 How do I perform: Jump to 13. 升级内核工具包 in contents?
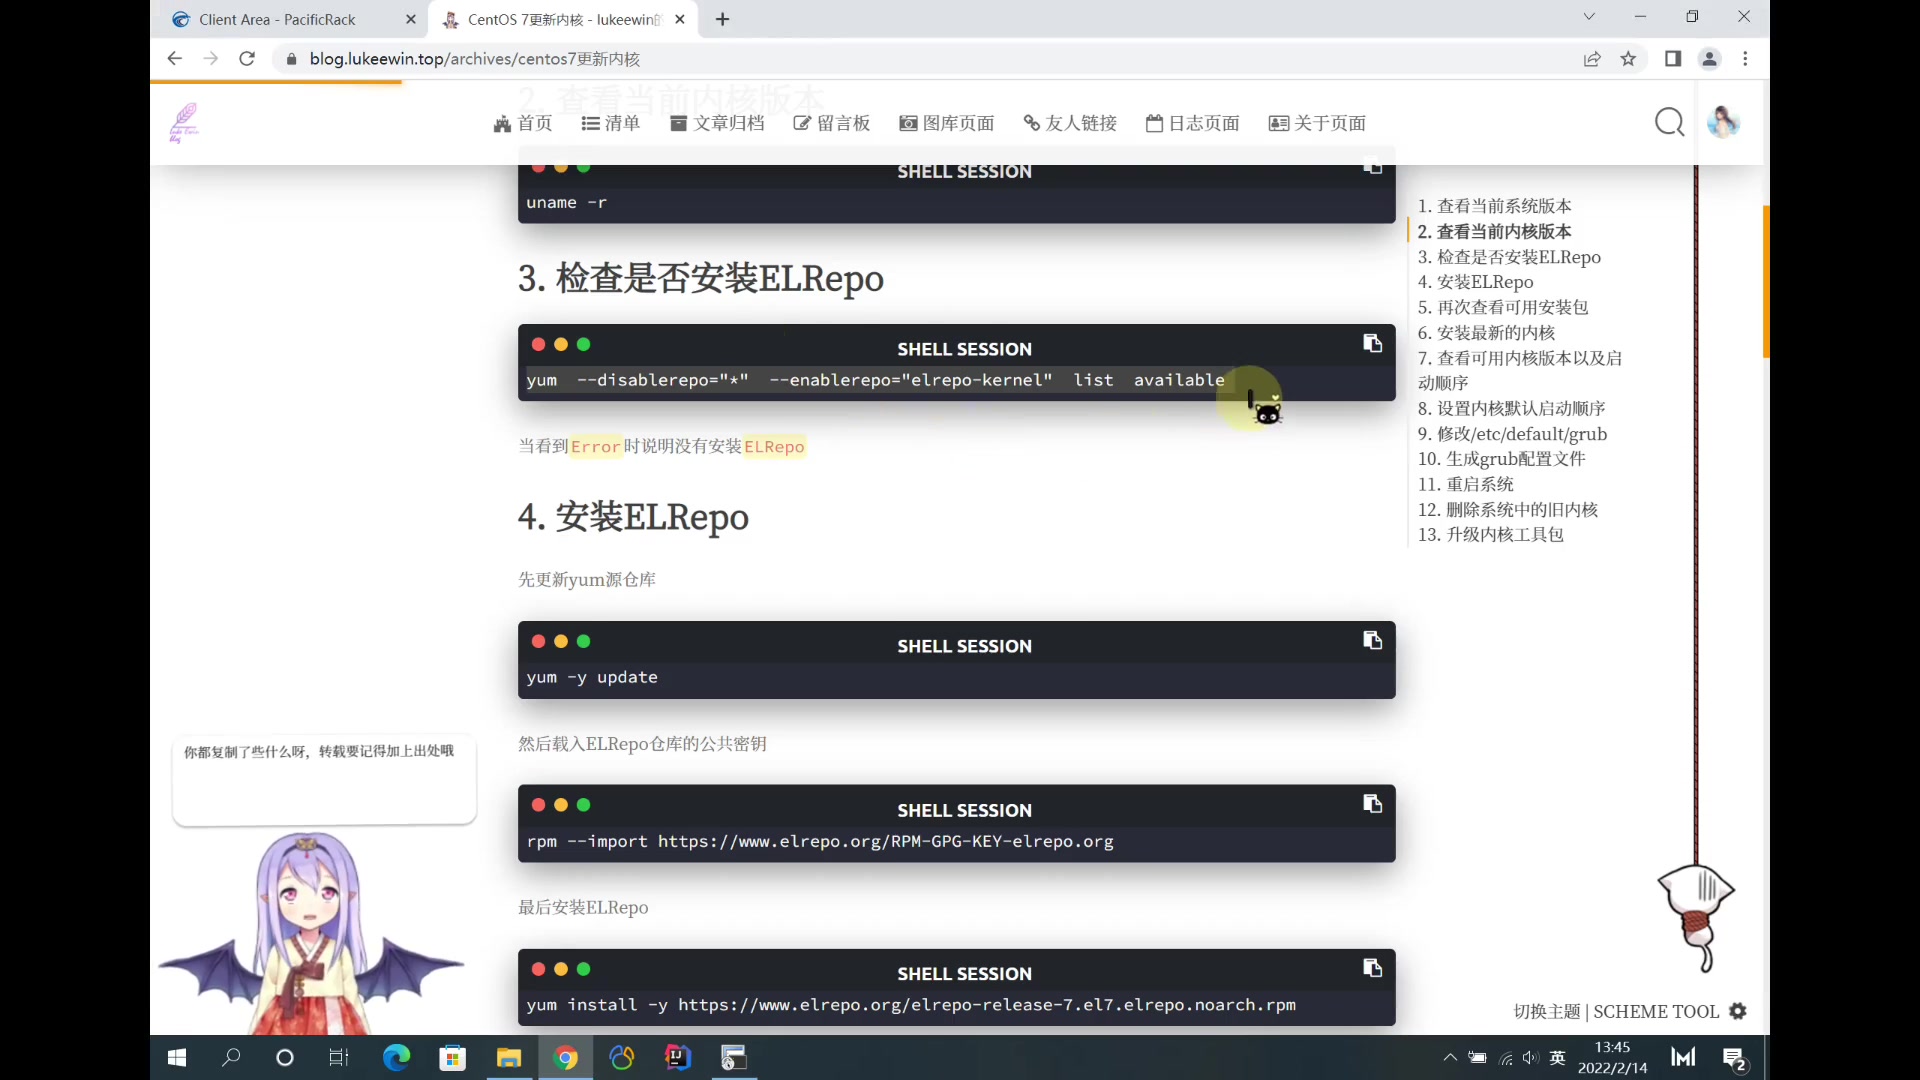tap(1490, 535)
